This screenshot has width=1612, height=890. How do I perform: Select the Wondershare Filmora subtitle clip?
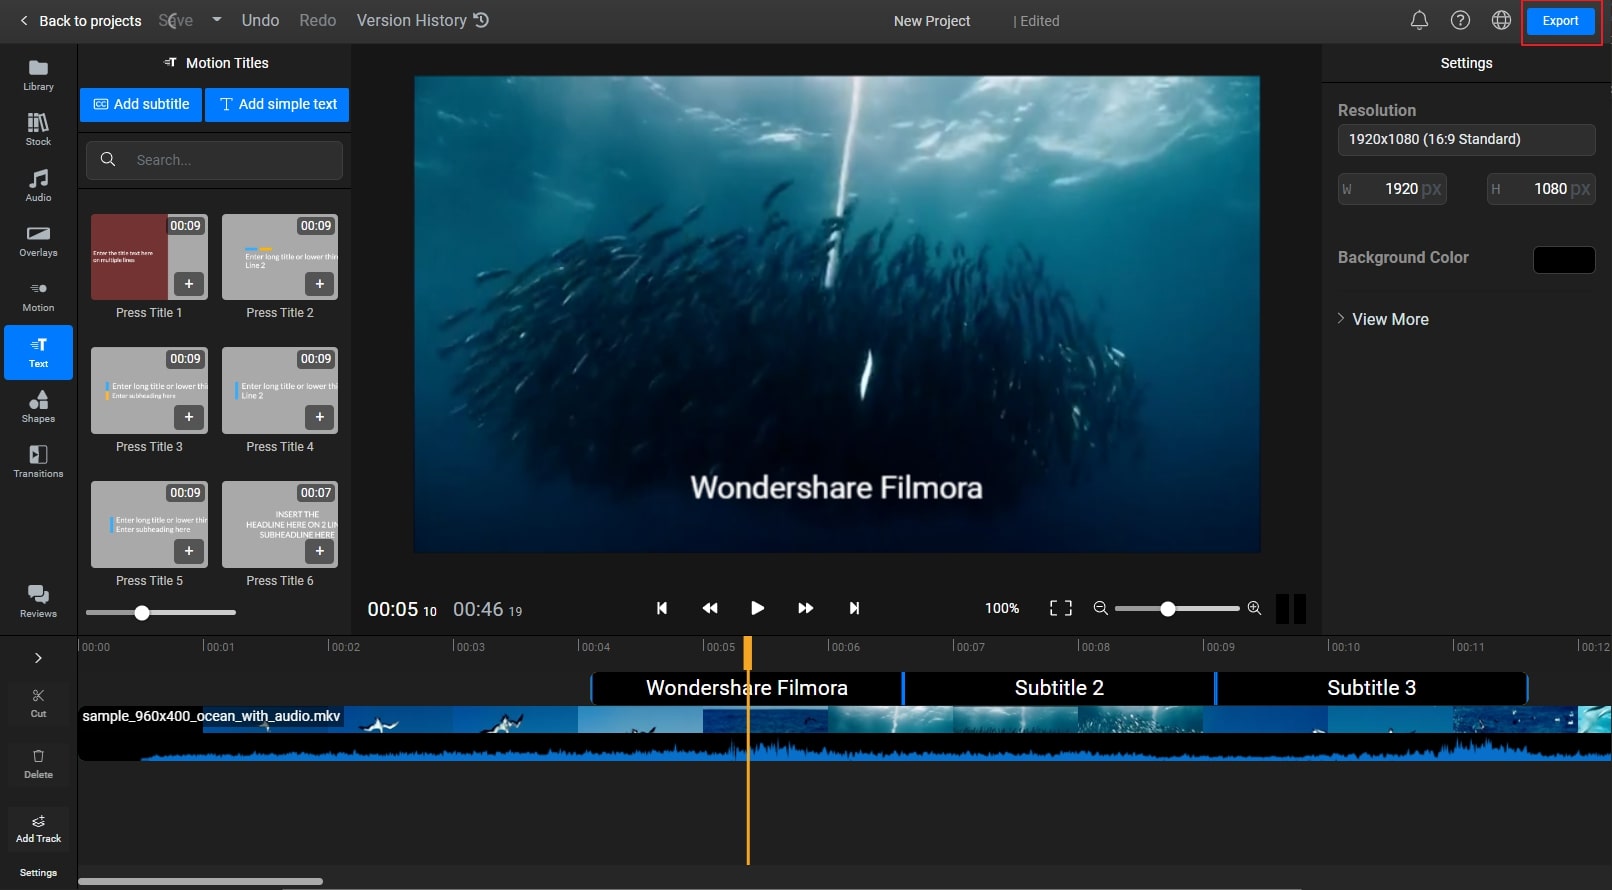coord(746,688)
